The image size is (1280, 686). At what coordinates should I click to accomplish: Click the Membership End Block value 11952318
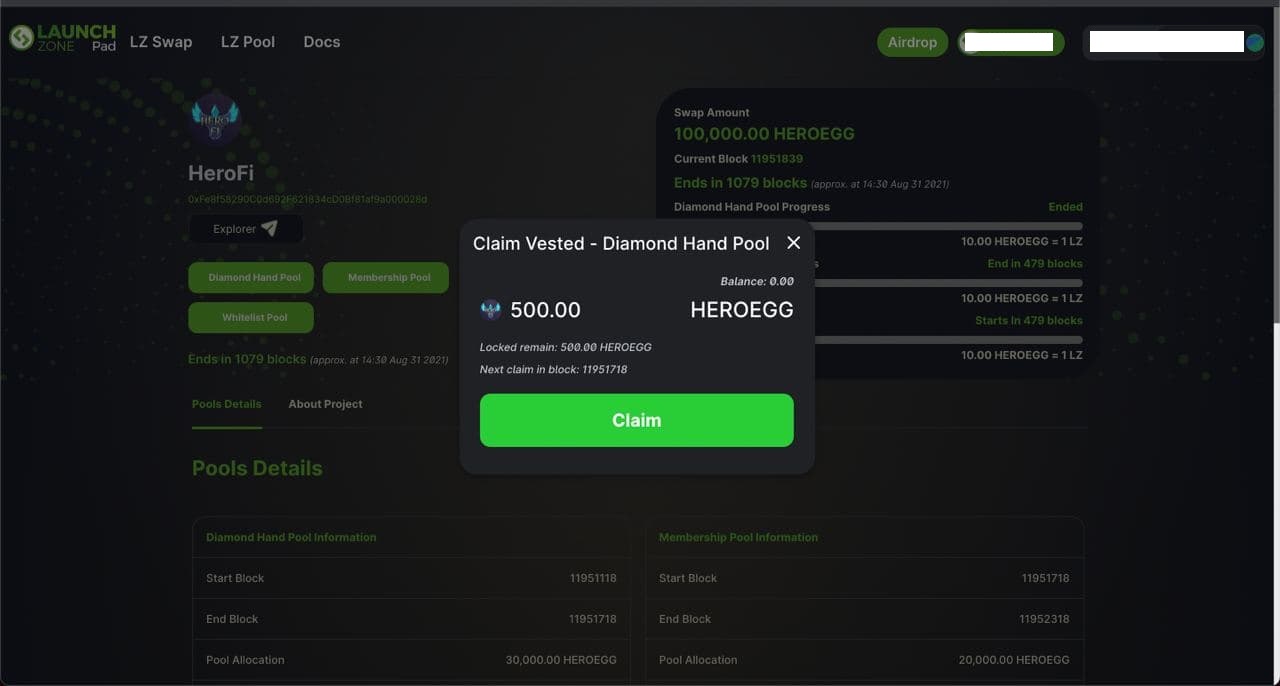tap(1044, 619)
